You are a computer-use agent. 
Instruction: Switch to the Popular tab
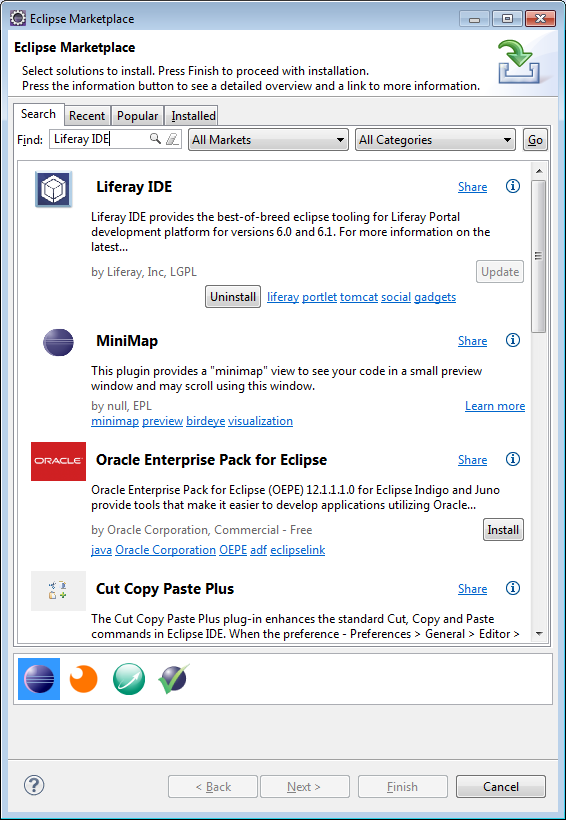point(137,116)
